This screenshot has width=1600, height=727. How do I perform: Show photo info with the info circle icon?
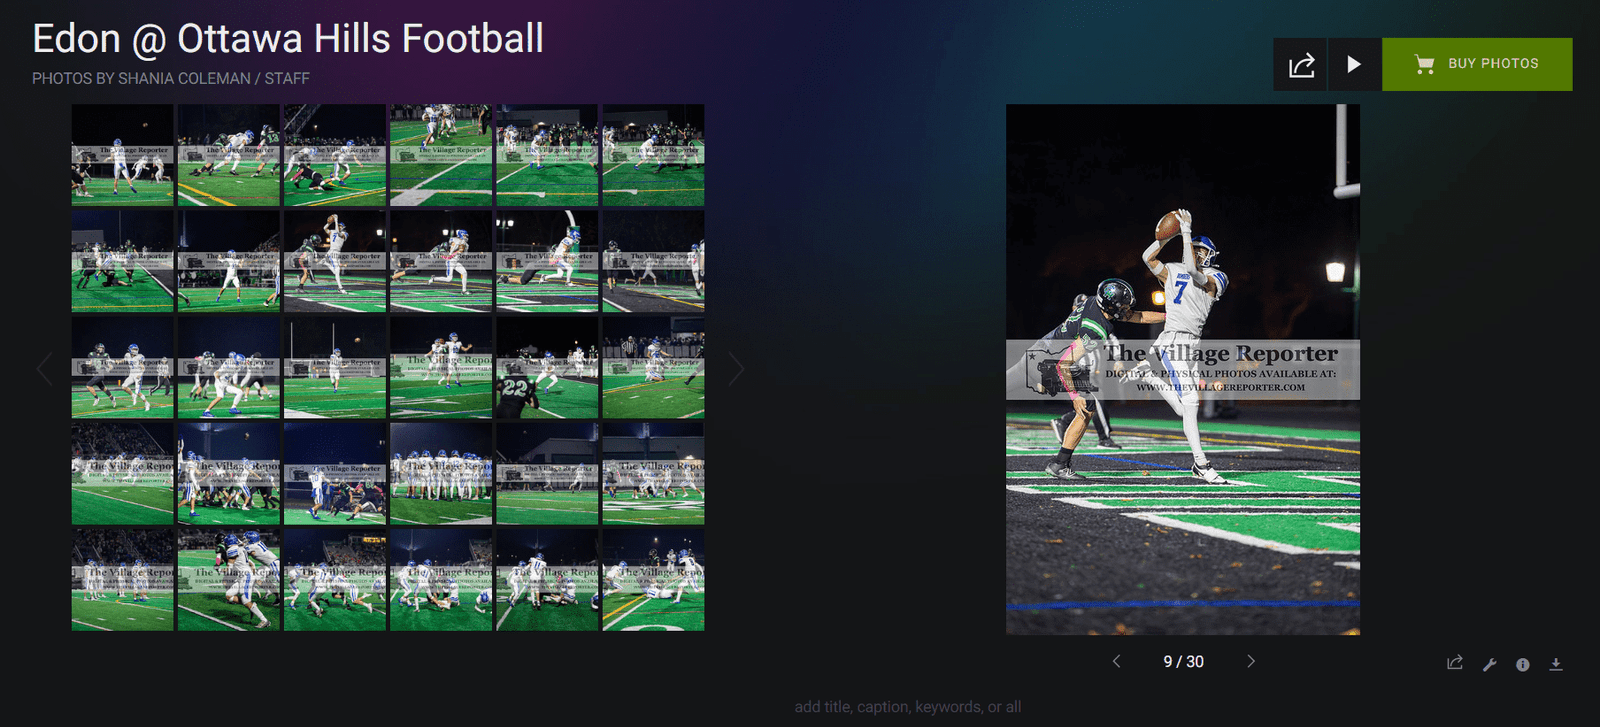1522,664
